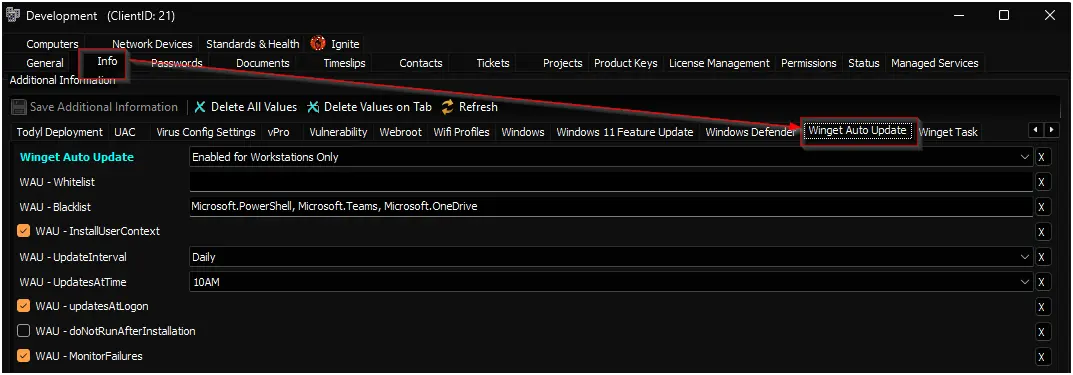Image resolution: width=1073 pixels, height=375 pixels.
Task: Open the Documents tab
Action: coord(263,63)
